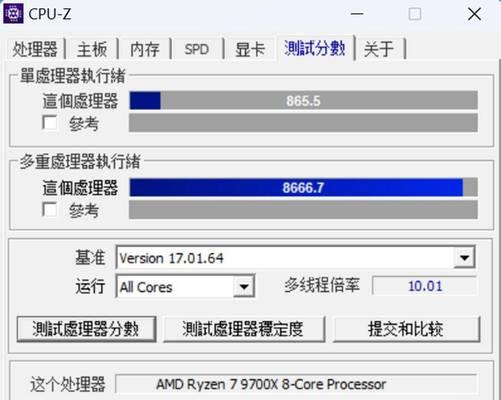
Task: Switch to the 主板 tab
Action: (92, 49)
